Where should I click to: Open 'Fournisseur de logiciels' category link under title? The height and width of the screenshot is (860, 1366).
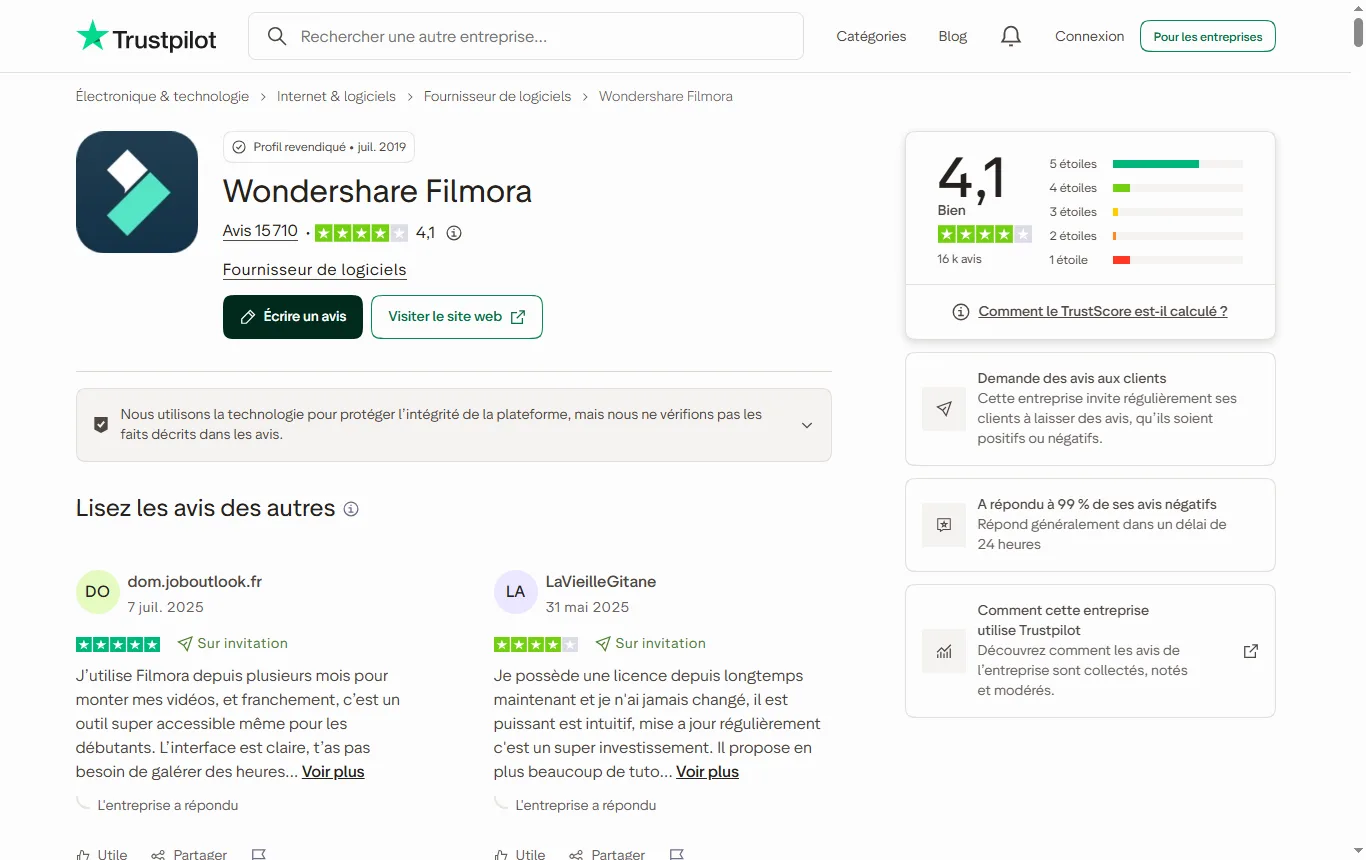pyautogui.click(x=315, y=270)
